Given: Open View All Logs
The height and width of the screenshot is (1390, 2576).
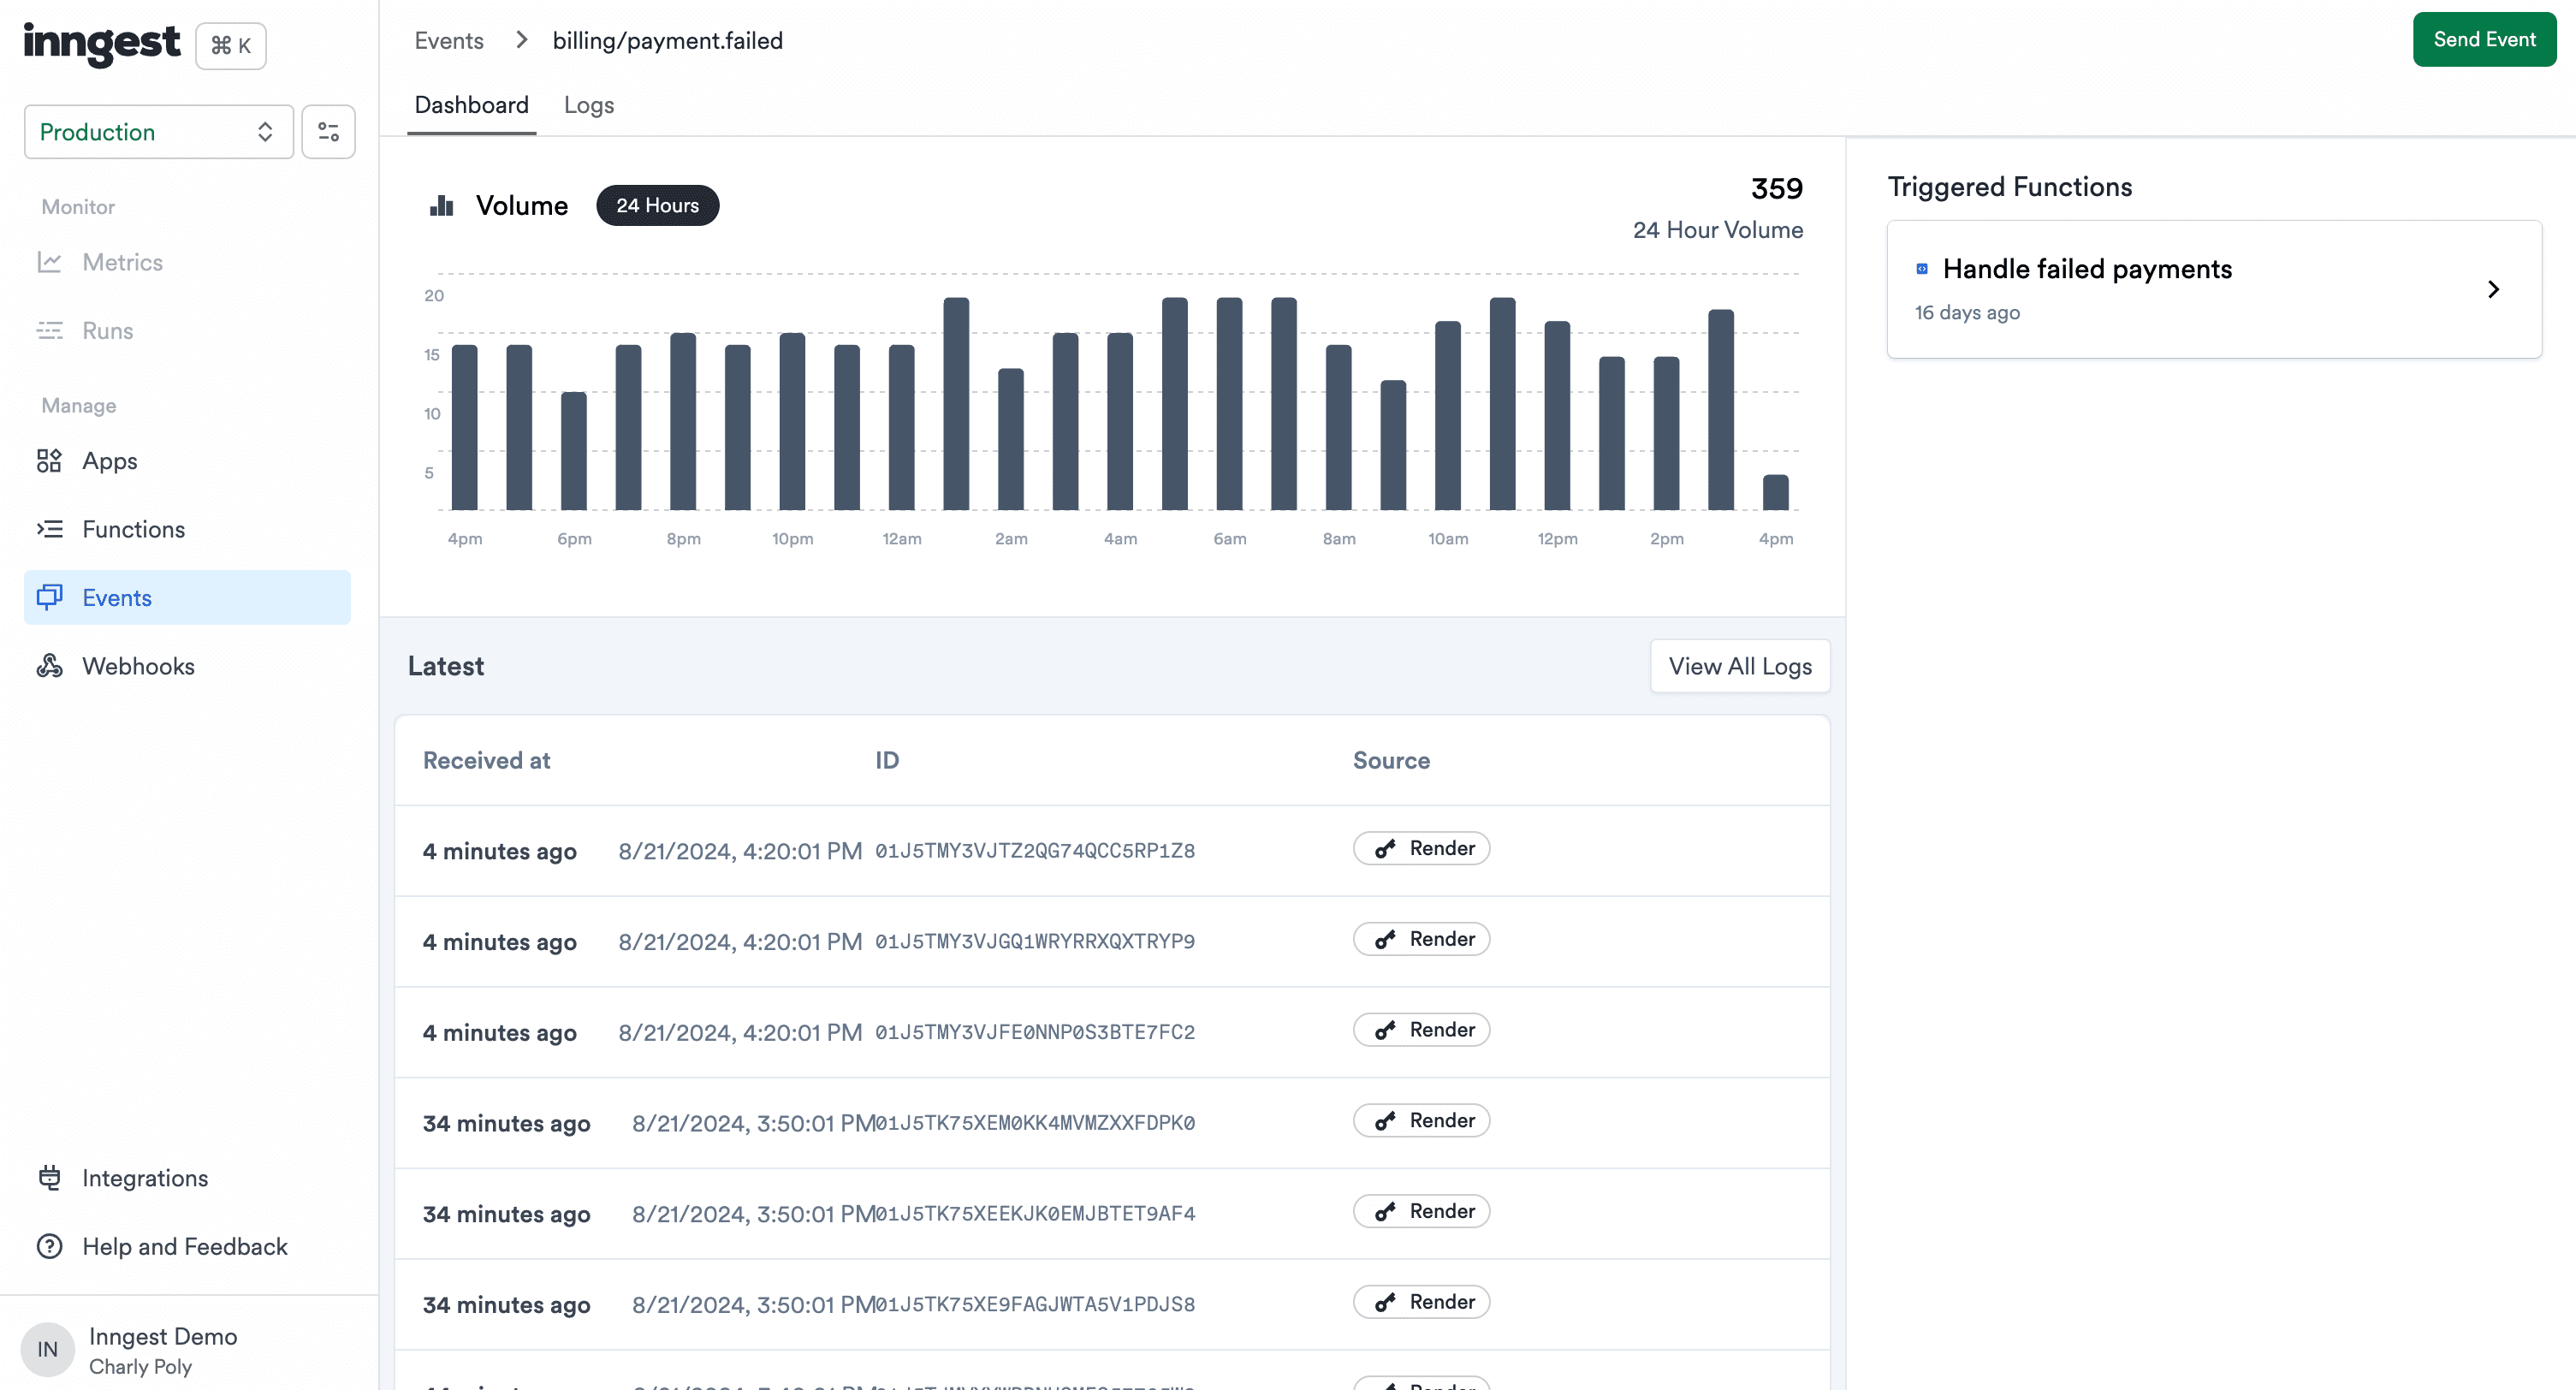Looking at the screenshot, I should point(1739,666).
